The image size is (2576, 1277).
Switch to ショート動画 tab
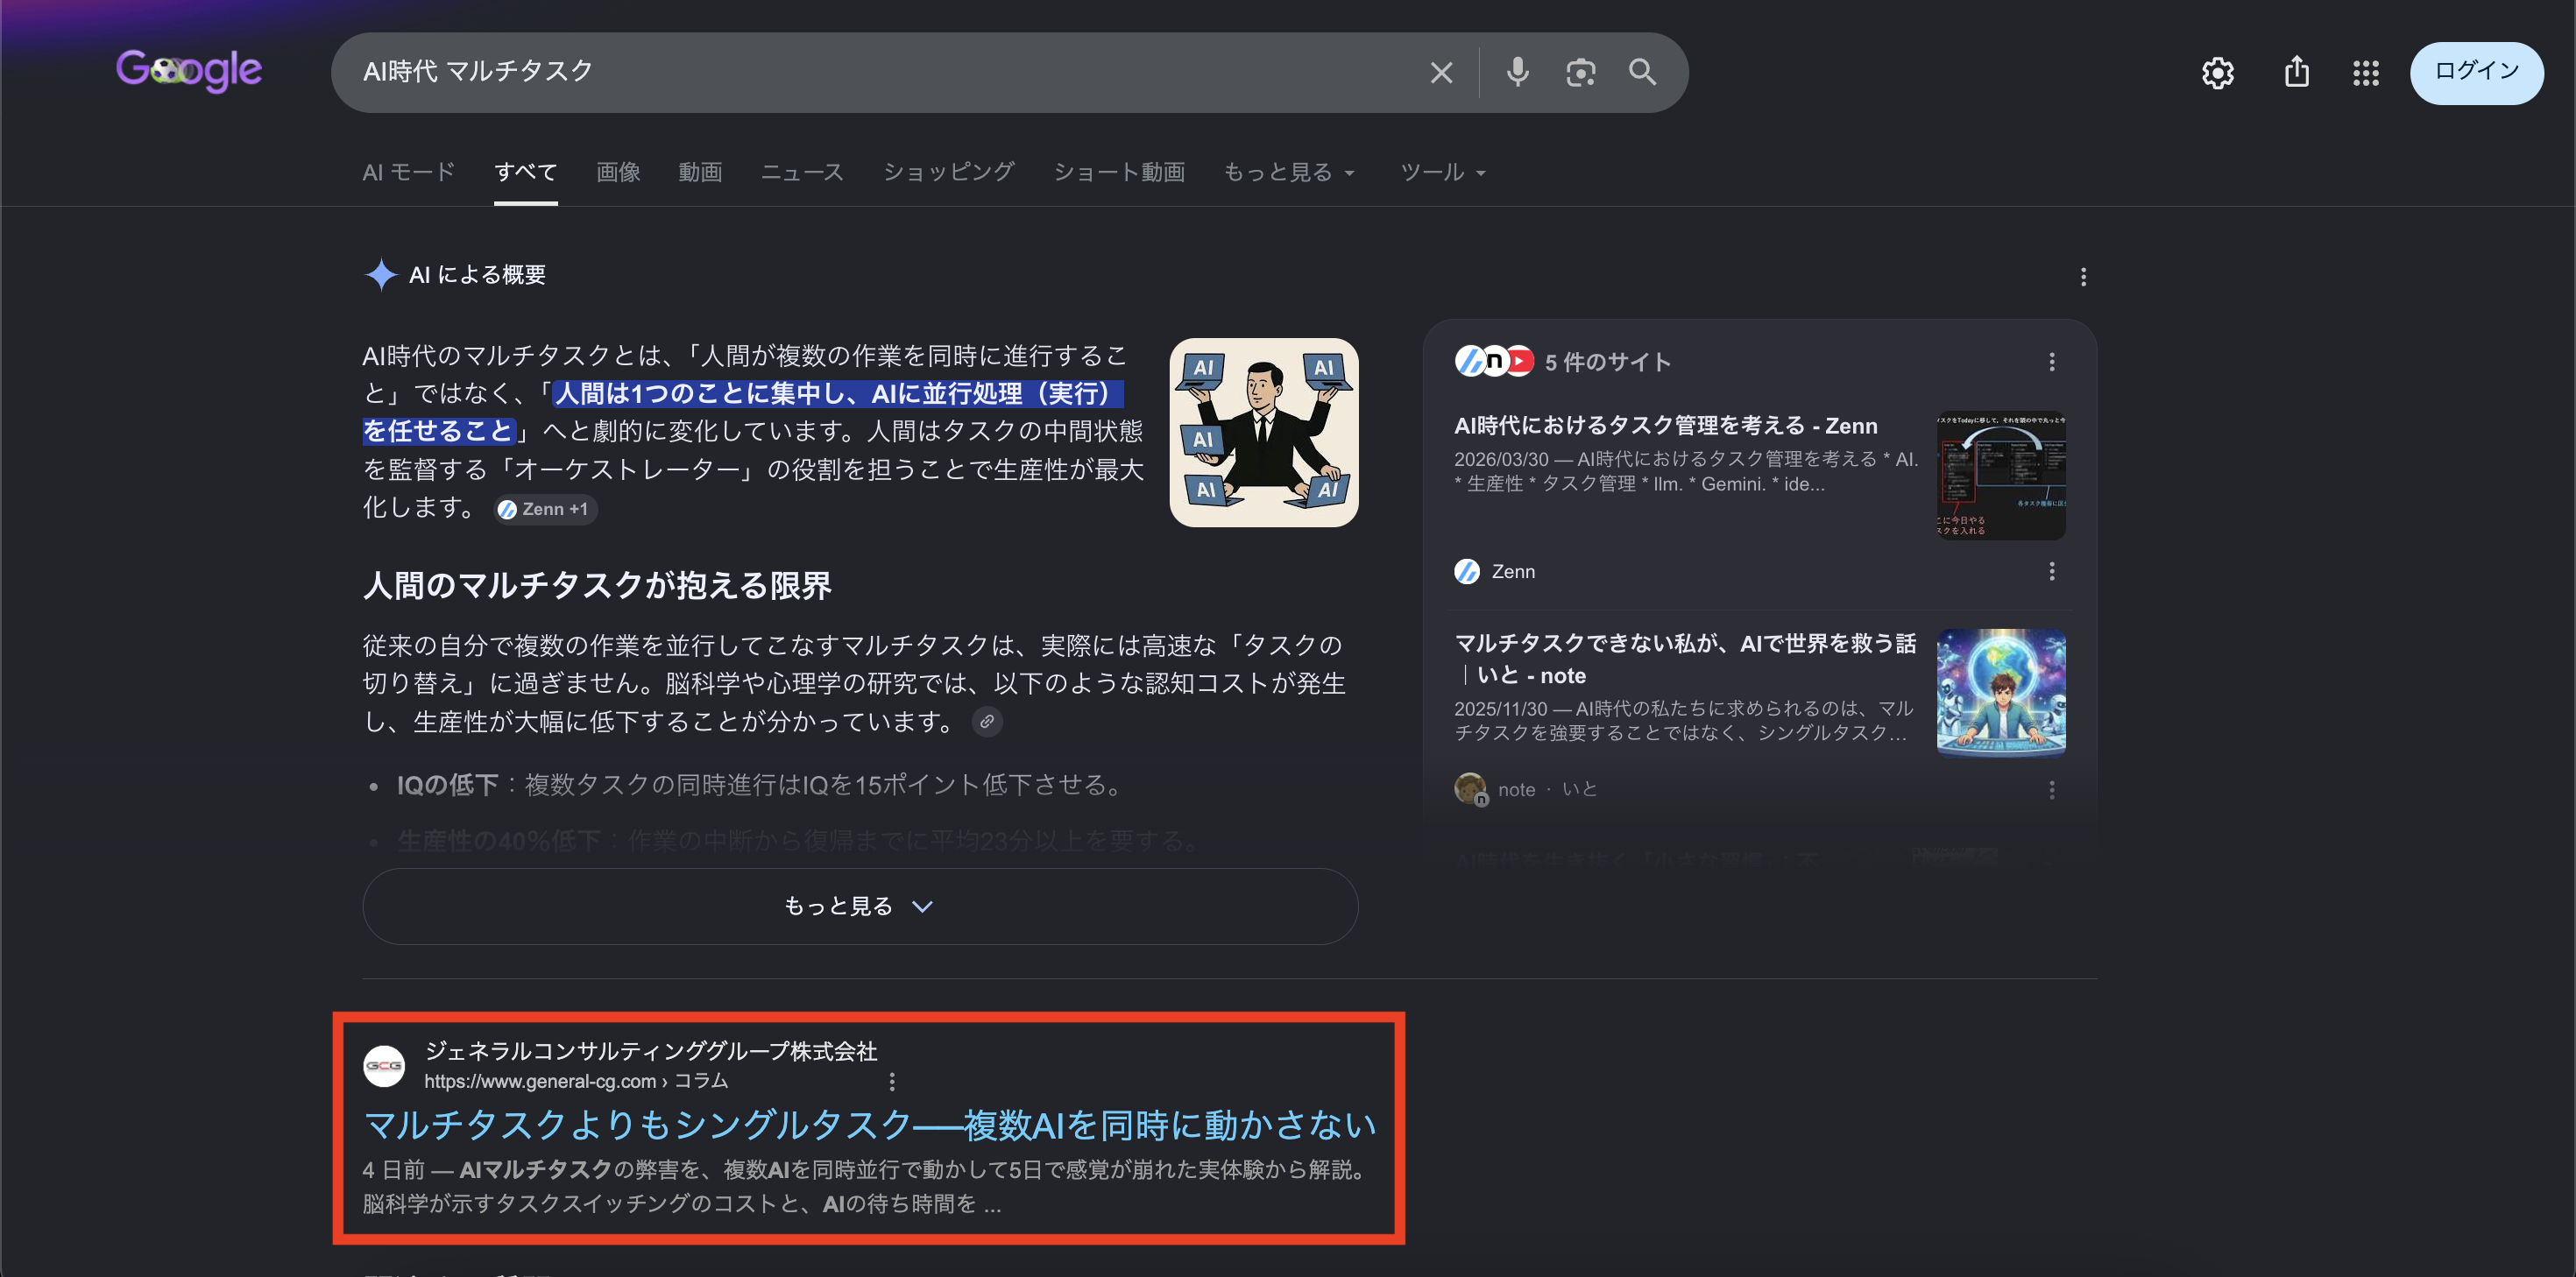(x=1119, y=172)
